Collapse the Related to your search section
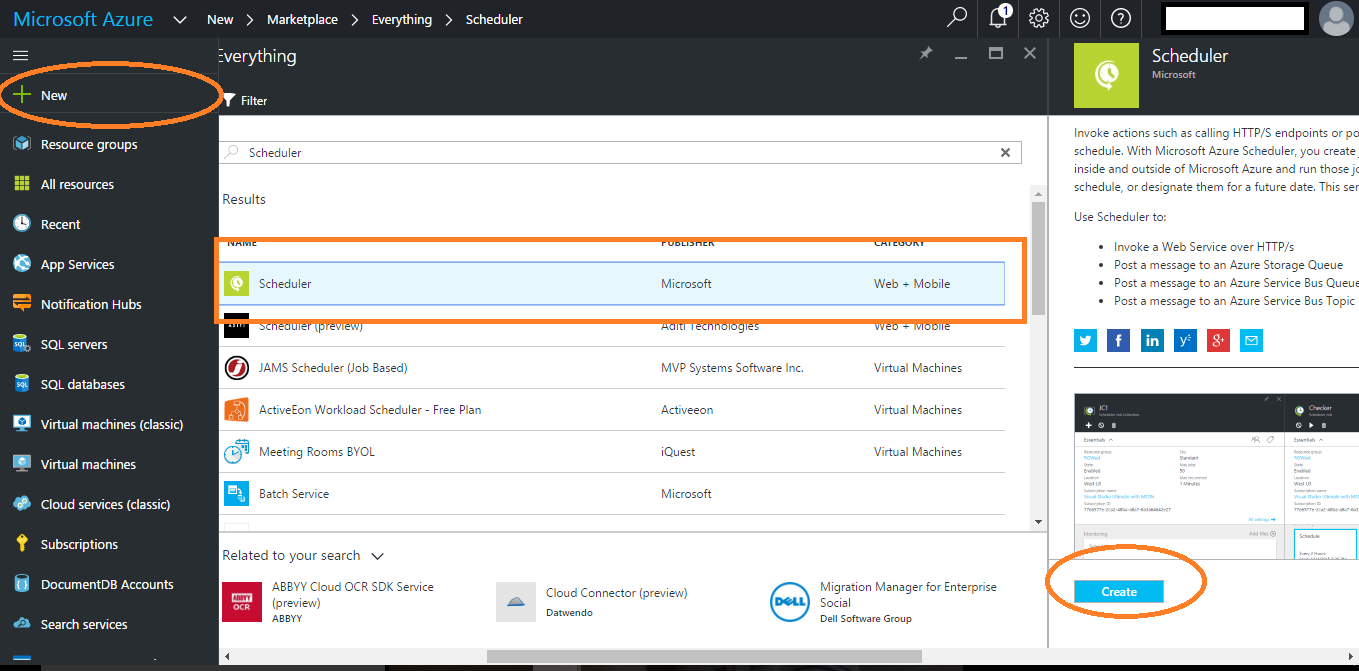The image size is (1359, 671). (x=377, y=555)
